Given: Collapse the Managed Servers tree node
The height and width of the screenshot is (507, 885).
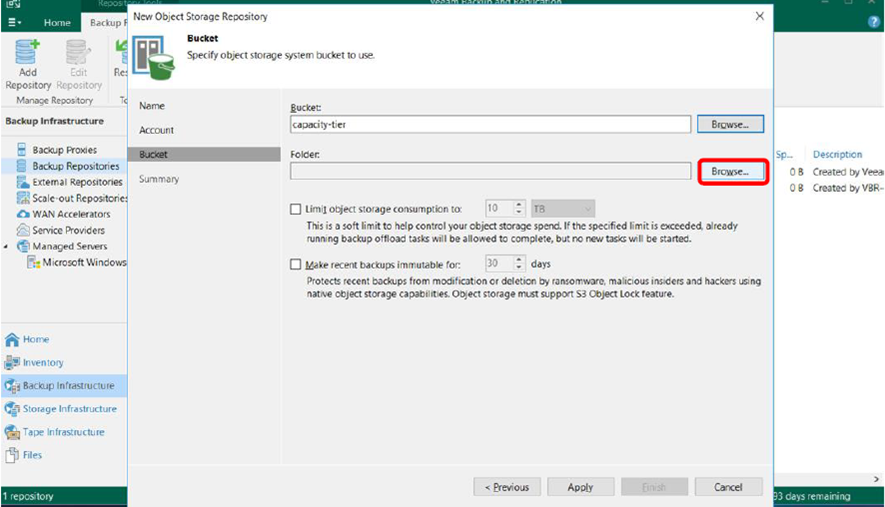Looking at the screenshot, I should click(x=6, y=247).
